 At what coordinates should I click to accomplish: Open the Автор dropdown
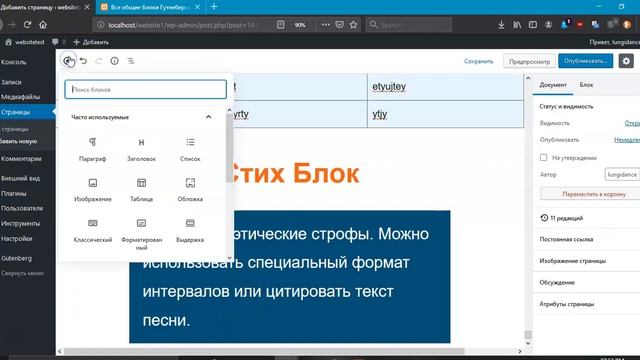coord(622,174)
